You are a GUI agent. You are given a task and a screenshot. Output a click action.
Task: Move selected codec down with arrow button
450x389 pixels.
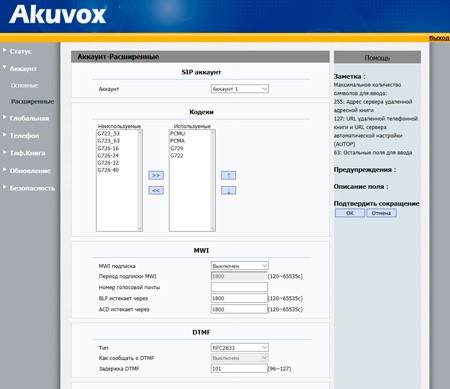pyautogui.click(x=228, y=190)
